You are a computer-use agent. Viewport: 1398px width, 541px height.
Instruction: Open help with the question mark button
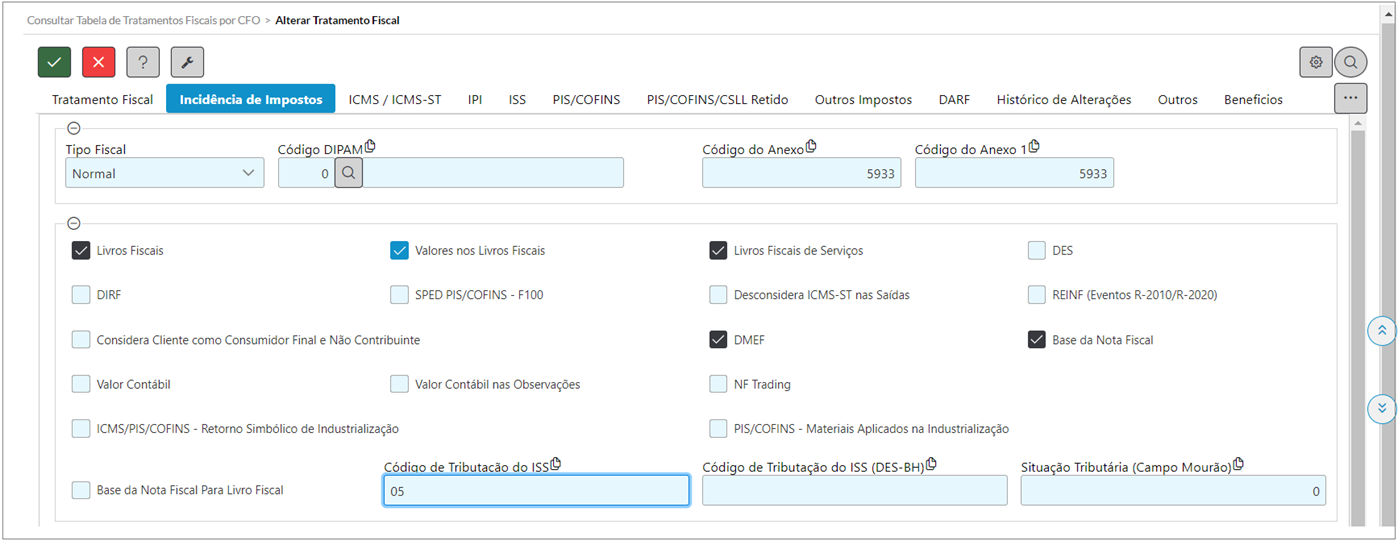tap(143, 62)
